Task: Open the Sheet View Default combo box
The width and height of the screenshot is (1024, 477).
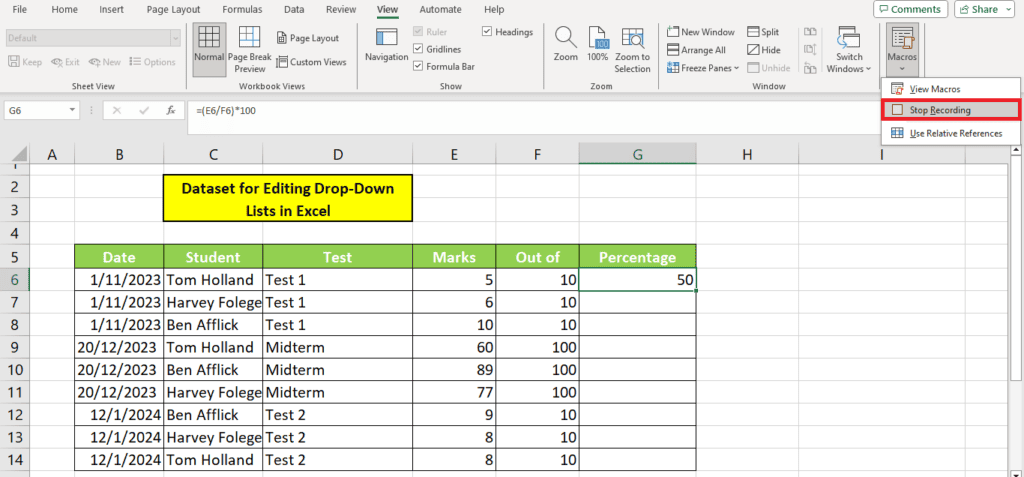Action: pyautogui.click(x=92, y=38)
